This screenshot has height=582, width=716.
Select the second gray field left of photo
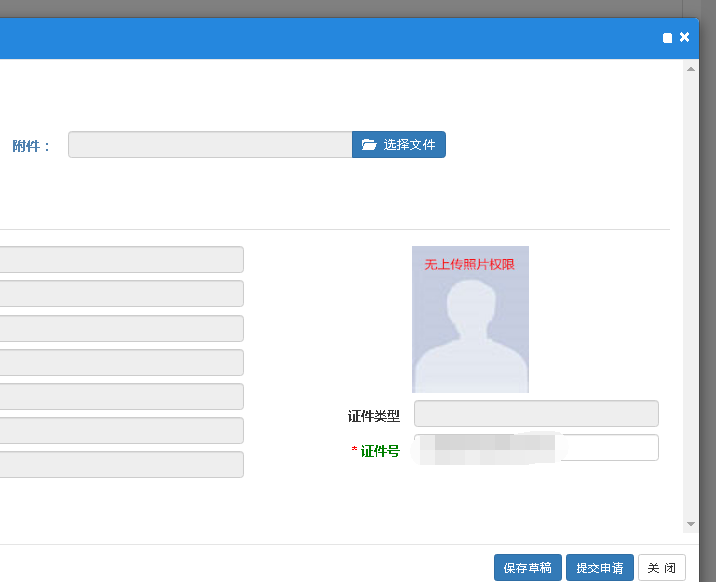point(120,294)
